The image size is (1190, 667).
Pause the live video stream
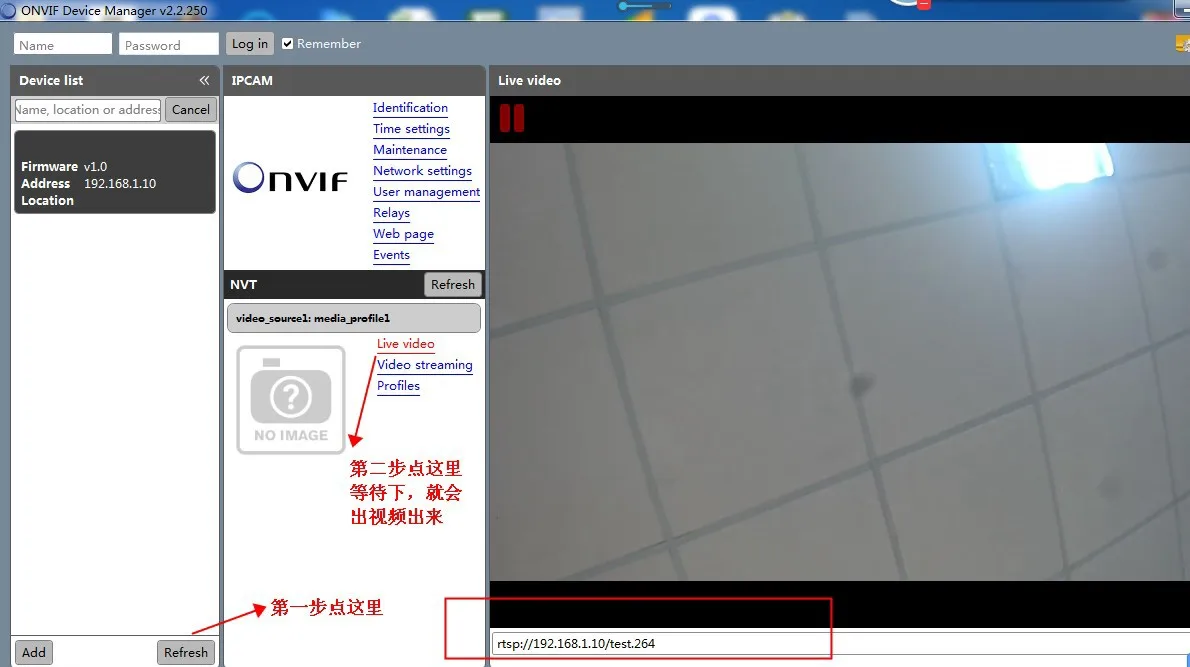coord(511,117)
